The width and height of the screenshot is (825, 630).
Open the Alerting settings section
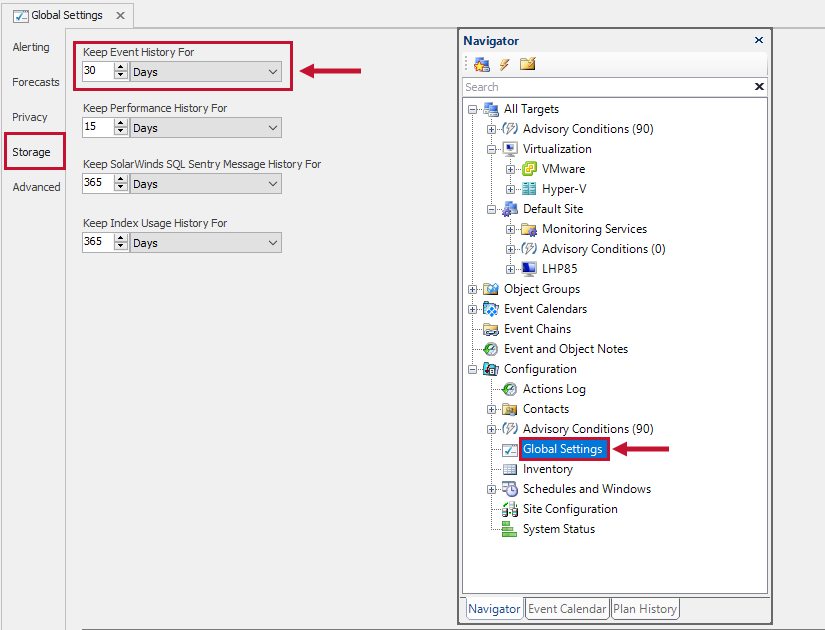[x=31, y=46]
